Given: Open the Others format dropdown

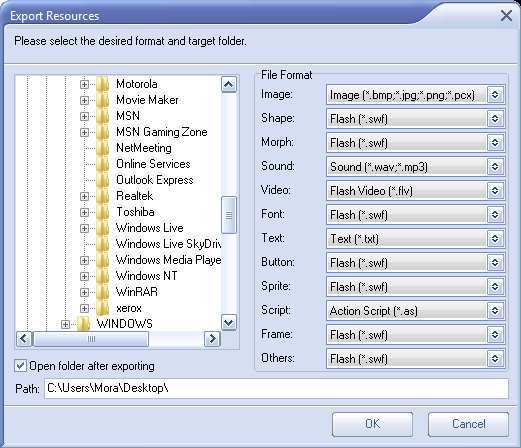Looking at the screenshot, I should (x=495, y=359).
